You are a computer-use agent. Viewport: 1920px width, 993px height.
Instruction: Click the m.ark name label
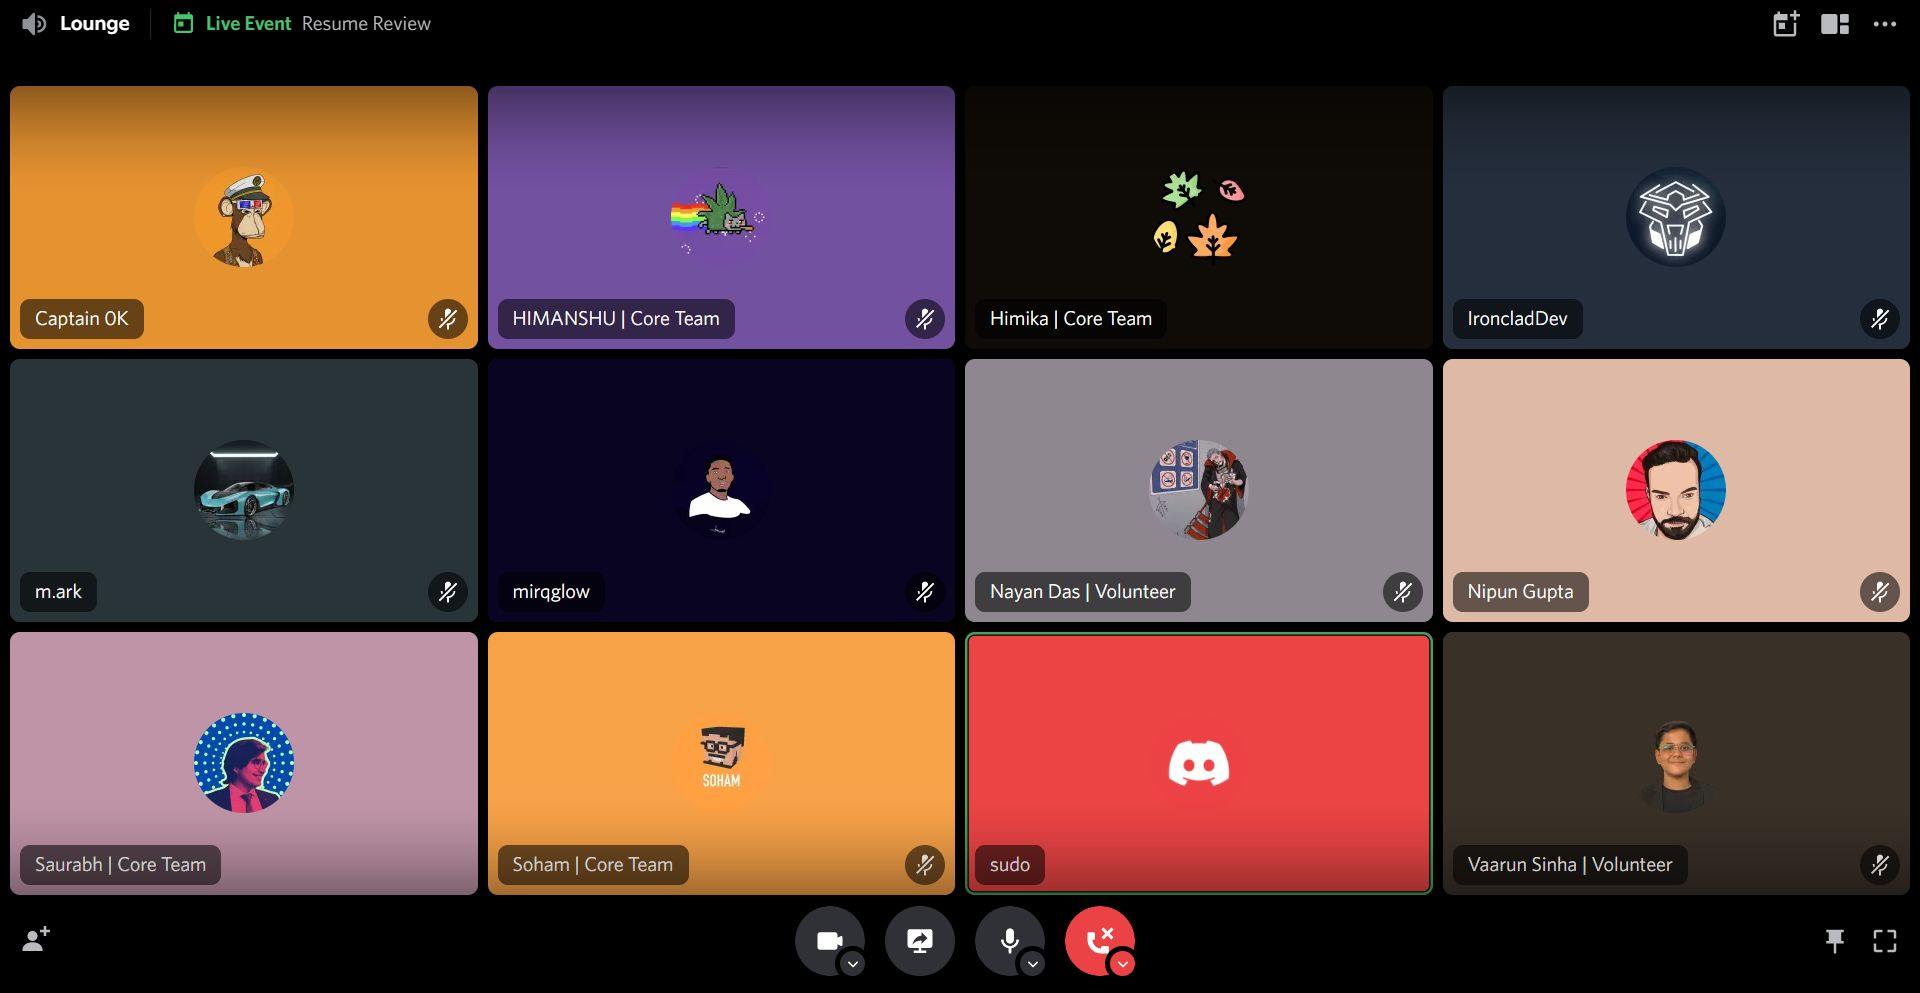click(59, 592)
